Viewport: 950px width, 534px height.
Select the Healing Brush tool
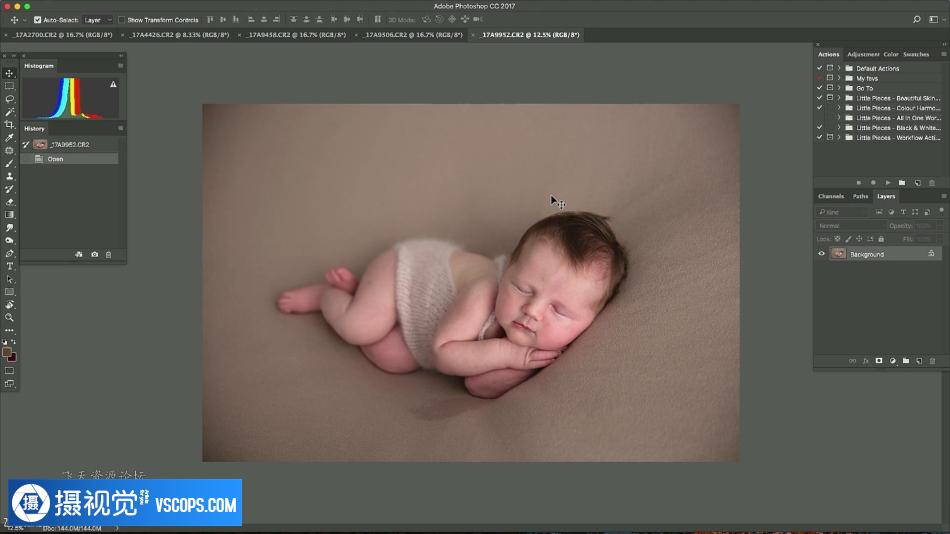tap(9, 150)
